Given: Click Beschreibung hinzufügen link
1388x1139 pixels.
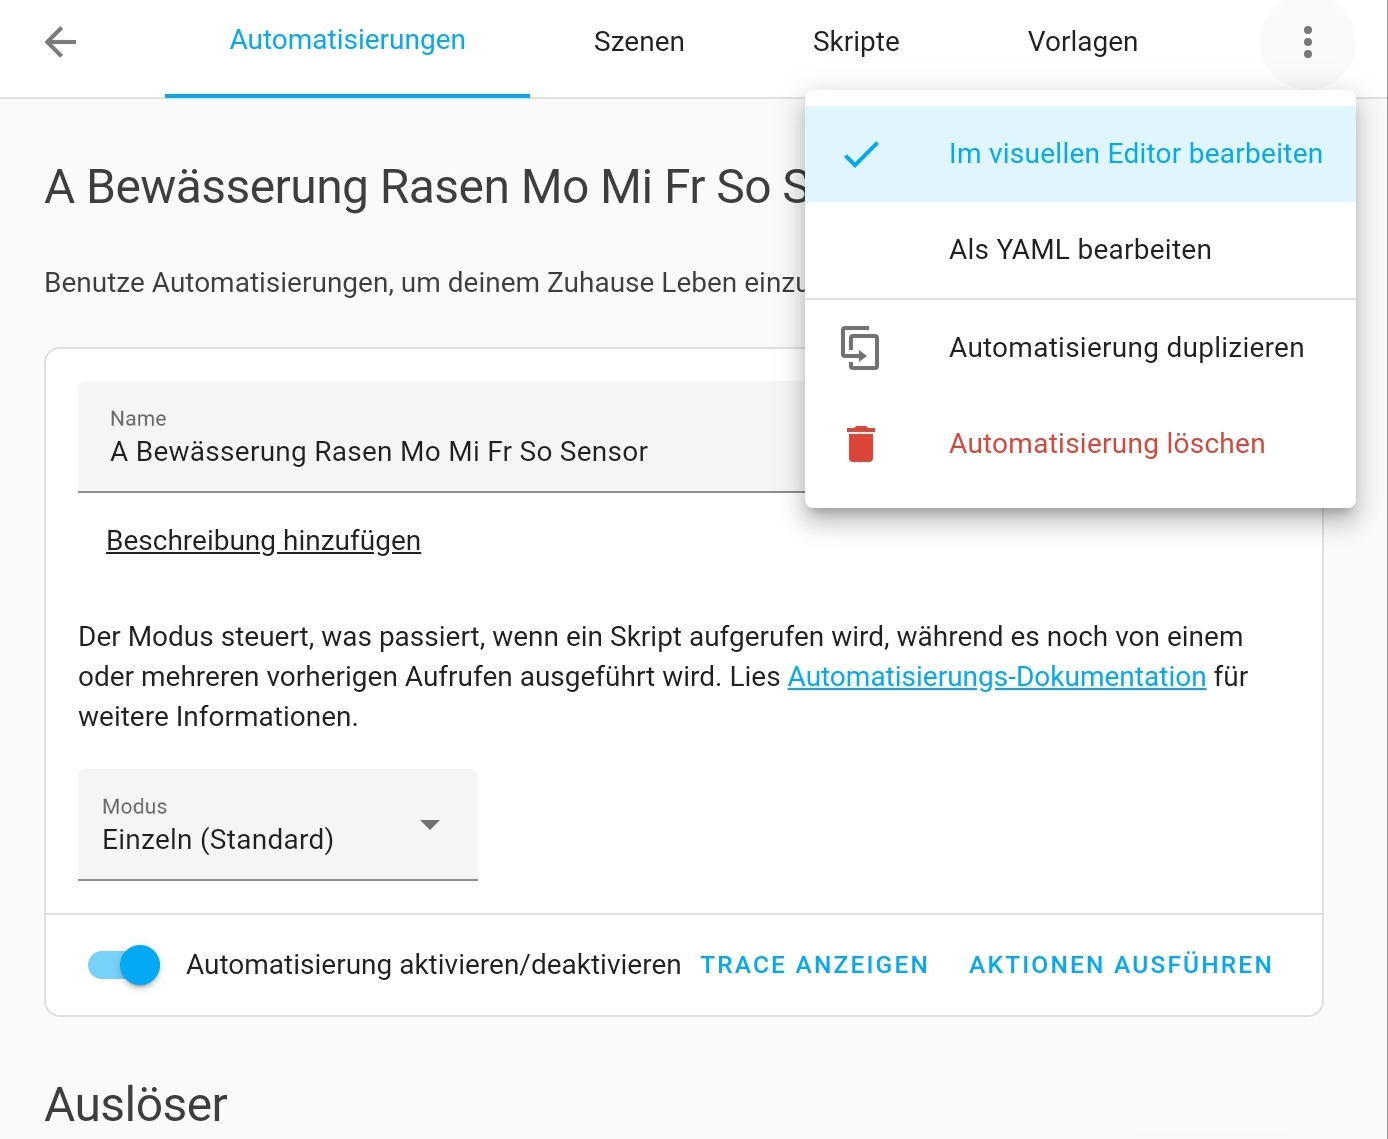Looking at the screenshot, I should [x=263, y=541].
